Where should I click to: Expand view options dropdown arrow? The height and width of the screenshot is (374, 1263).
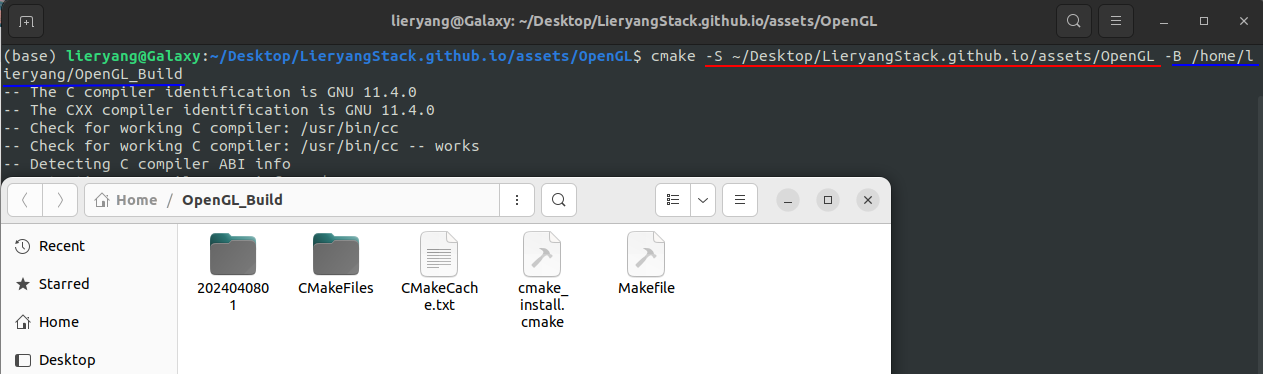pos(703,200)
